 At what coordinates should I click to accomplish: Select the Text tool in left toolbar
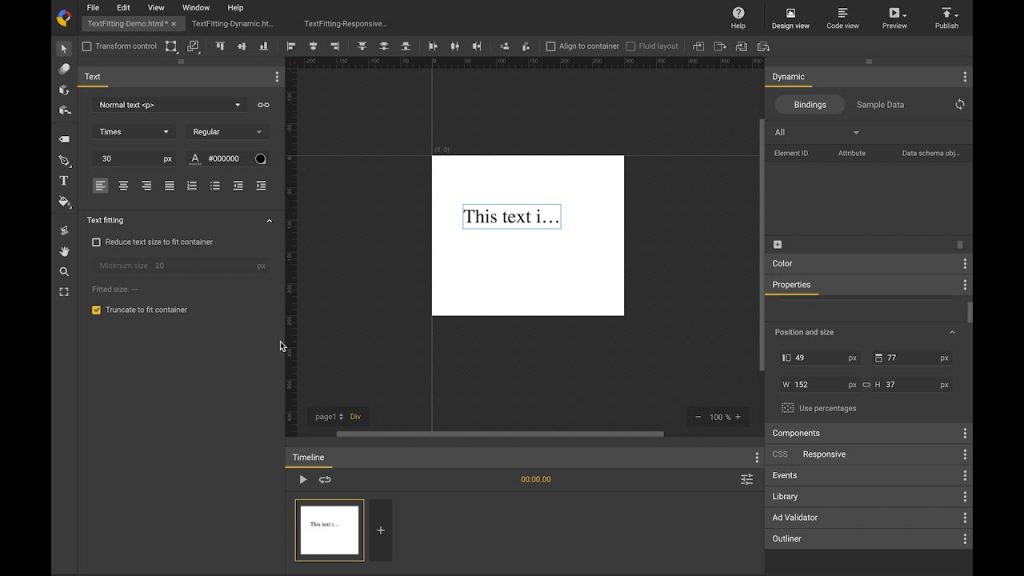pyautogui.click(x=63, y=181)
